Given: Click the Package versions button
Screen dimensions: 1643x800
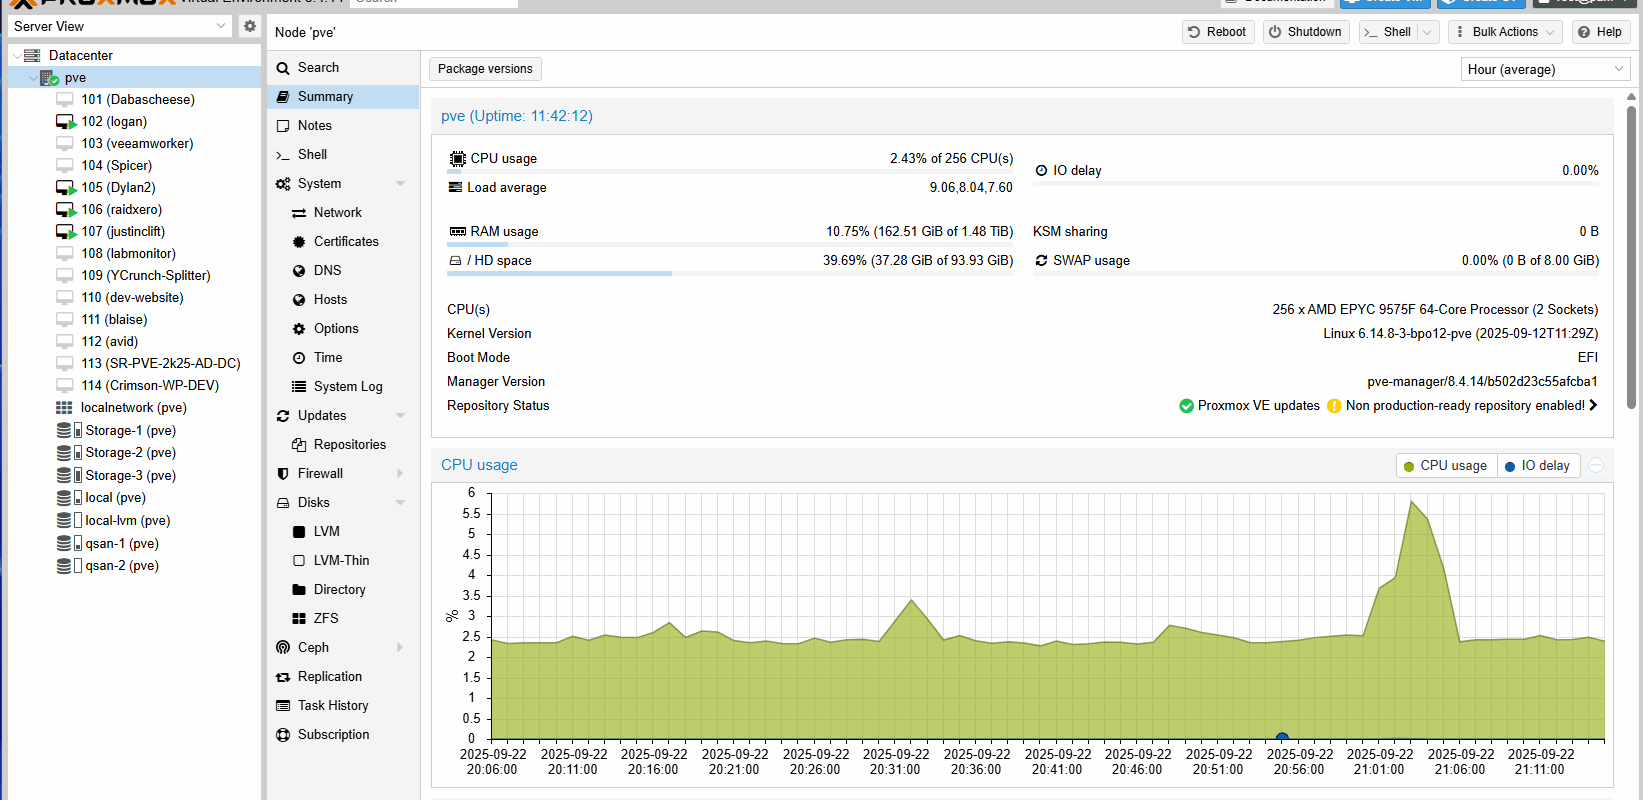Looking at the screenshot, I should (485, 69).
